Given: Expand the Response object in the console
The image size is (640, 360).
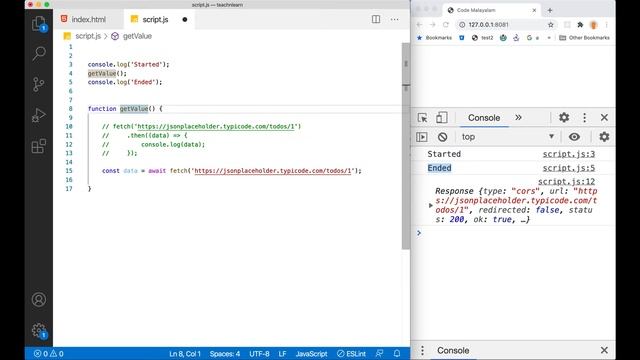Looking at the screenshot, I should click(x=431, y=205).
